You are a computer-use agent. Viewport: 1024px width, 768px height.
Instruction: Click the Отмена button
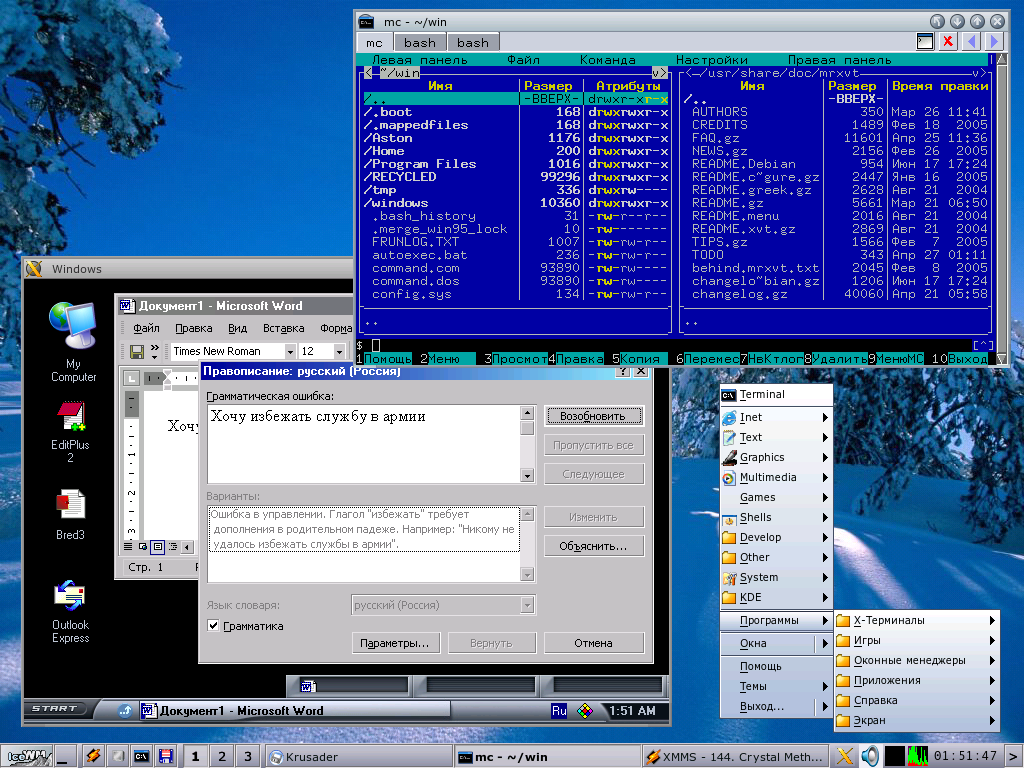pyautogui.click(x=594, y=643)
